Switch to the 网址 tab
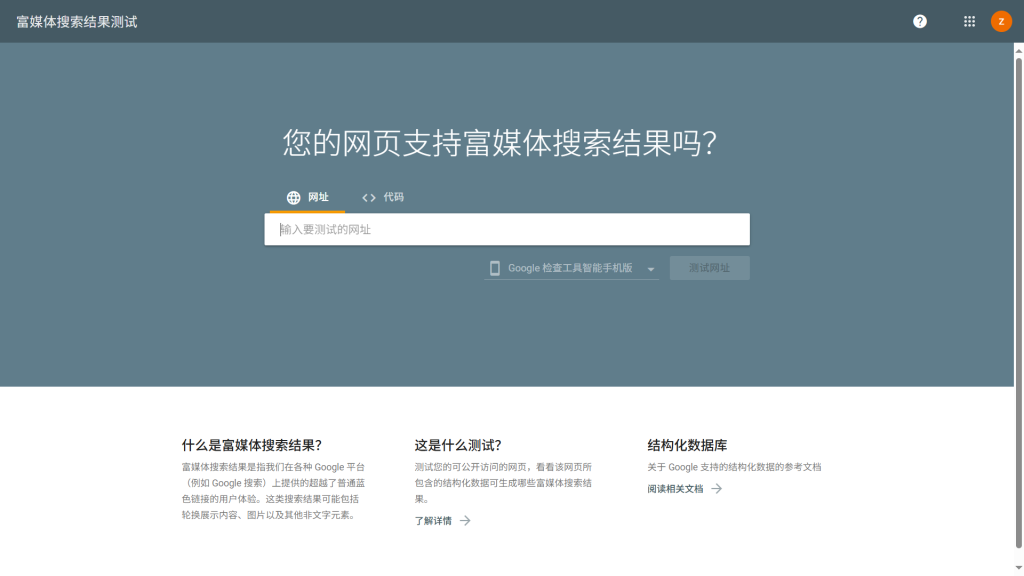 click(307, 197)
